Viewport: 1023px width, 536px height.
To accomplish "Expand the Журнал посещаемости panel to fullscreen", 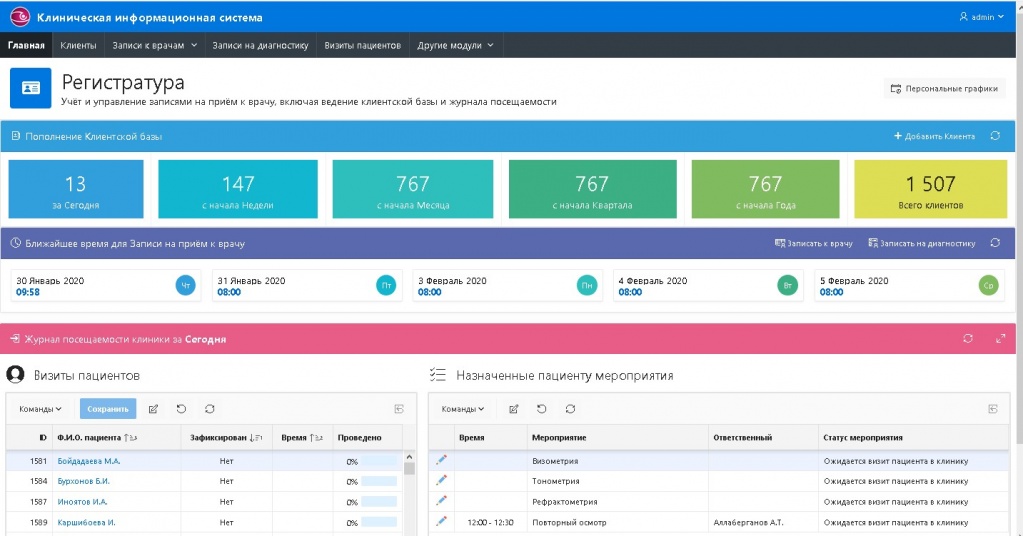I will click(x=1000, y=339).
